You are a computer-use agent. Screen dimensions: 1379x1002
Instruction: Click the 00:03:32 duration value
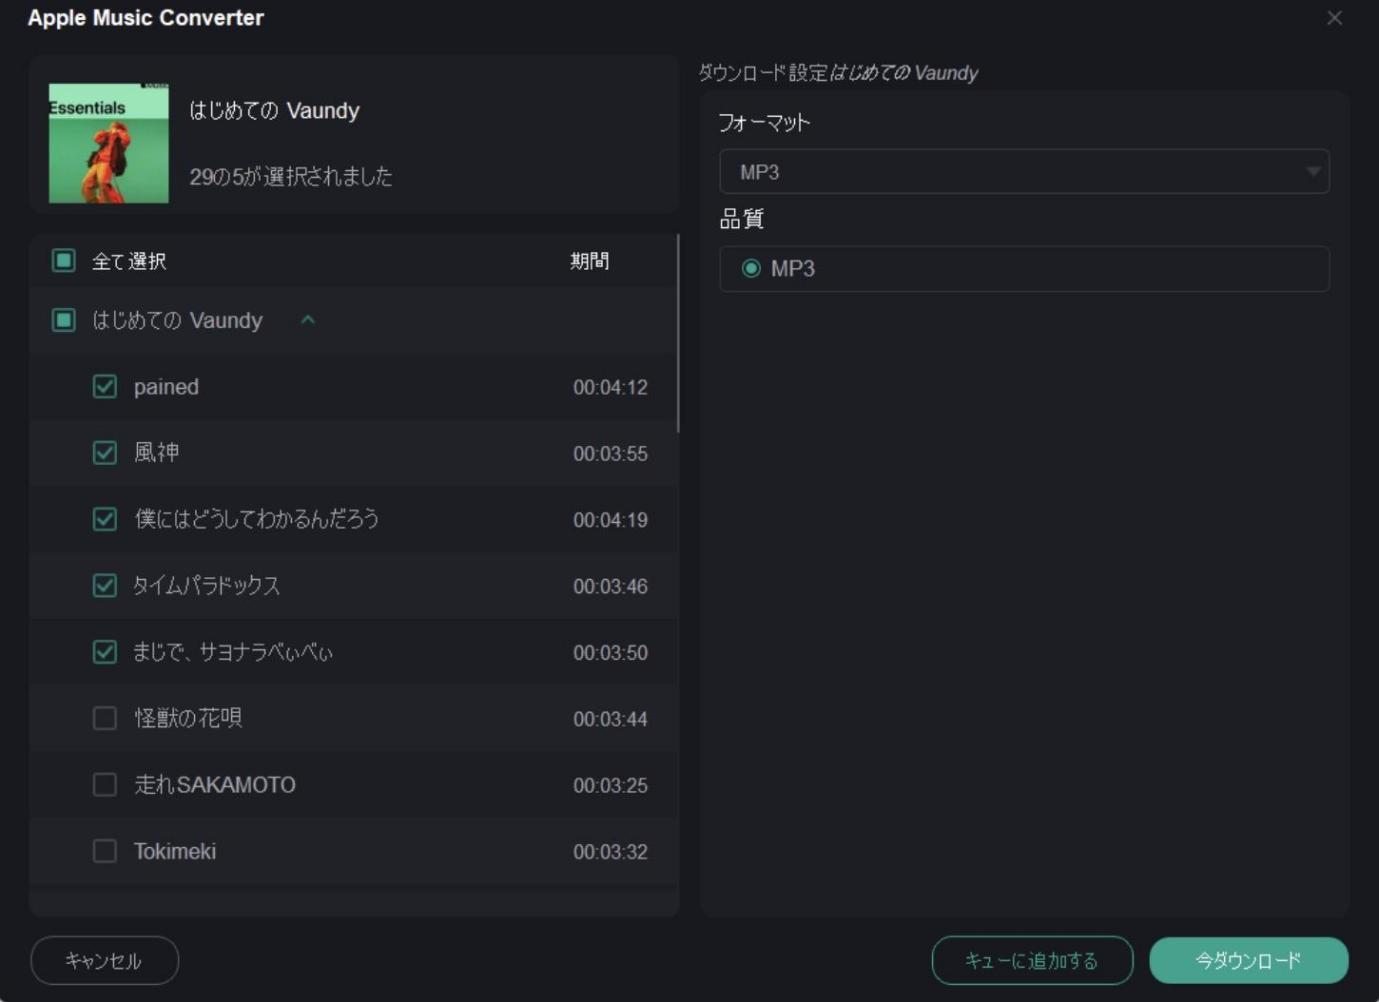(610, 852)
